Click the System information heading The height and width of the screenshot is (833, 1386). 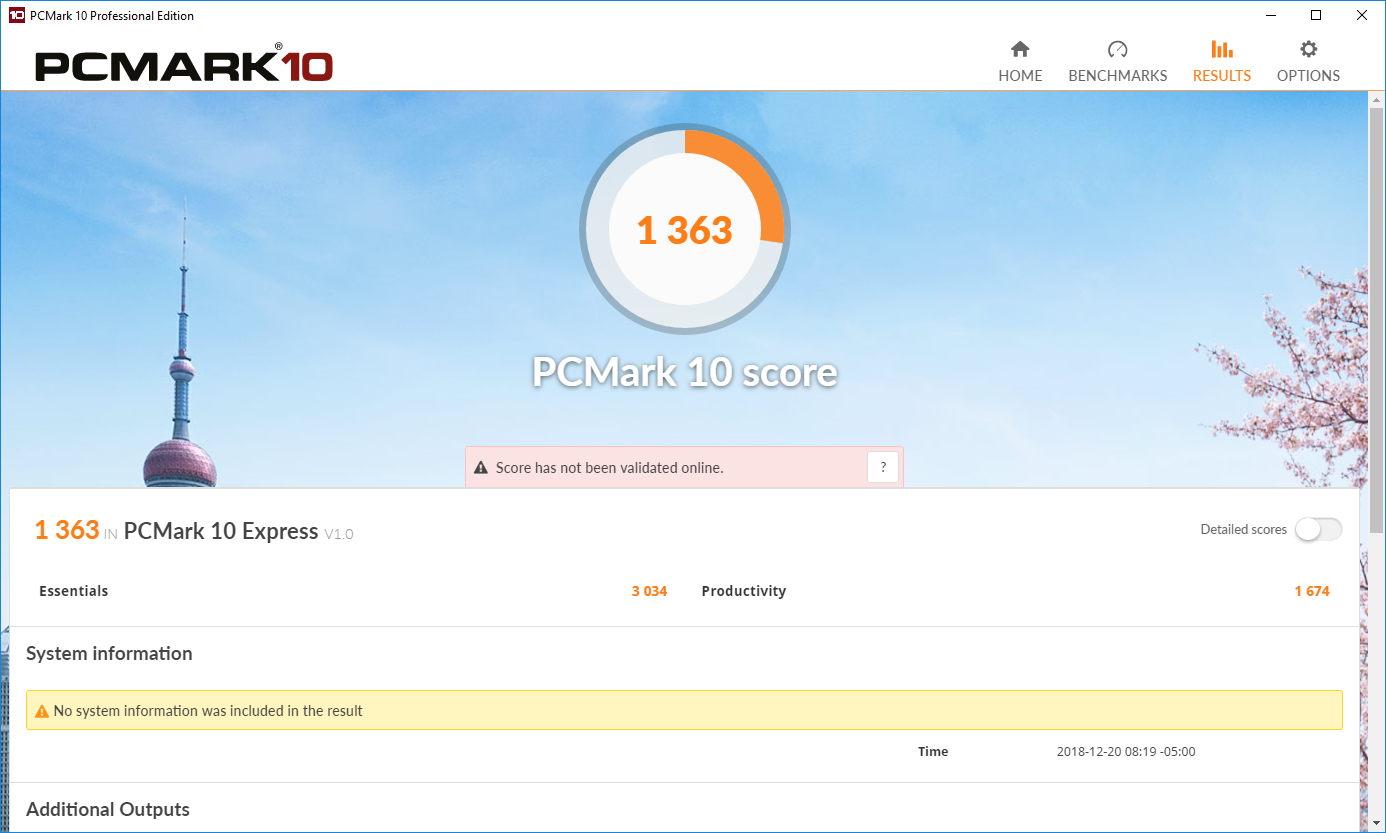109,654
